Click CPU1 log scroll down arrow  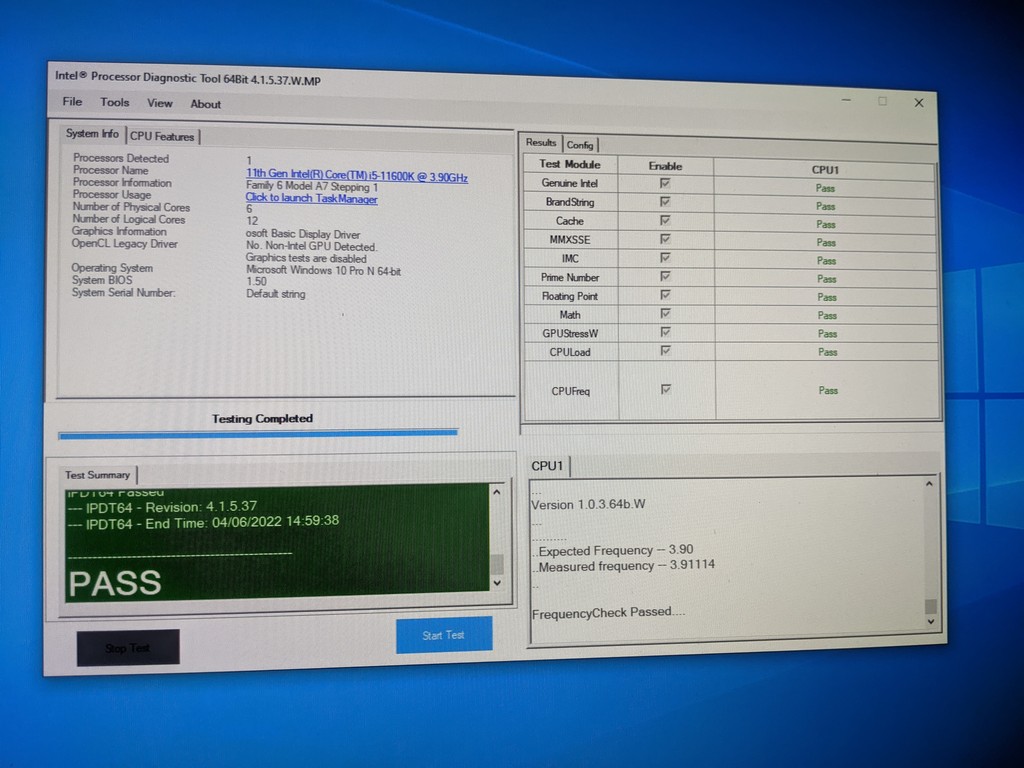click(x=931, y=622)
